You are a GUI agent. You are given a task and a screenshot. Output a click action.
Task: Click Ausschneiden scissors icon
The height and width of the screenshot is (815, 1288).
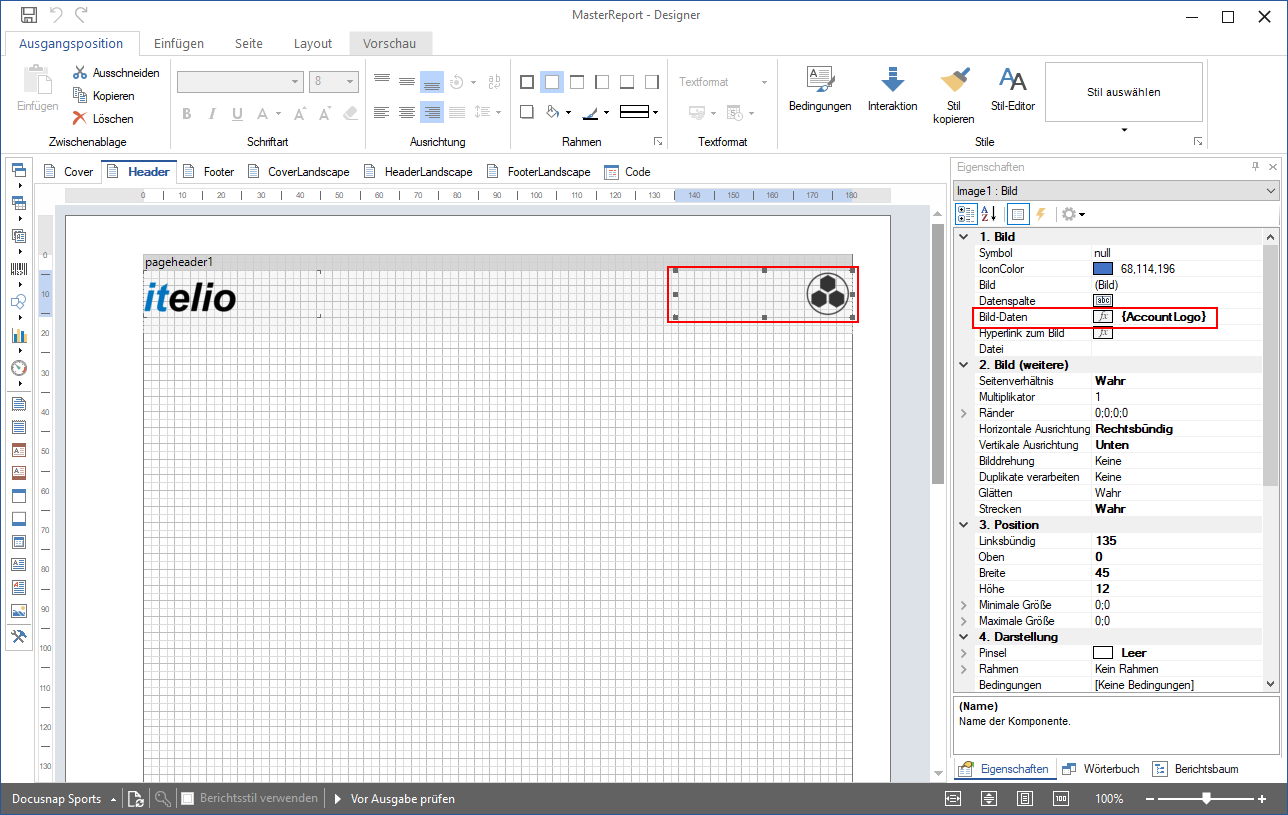pos(80,73)
